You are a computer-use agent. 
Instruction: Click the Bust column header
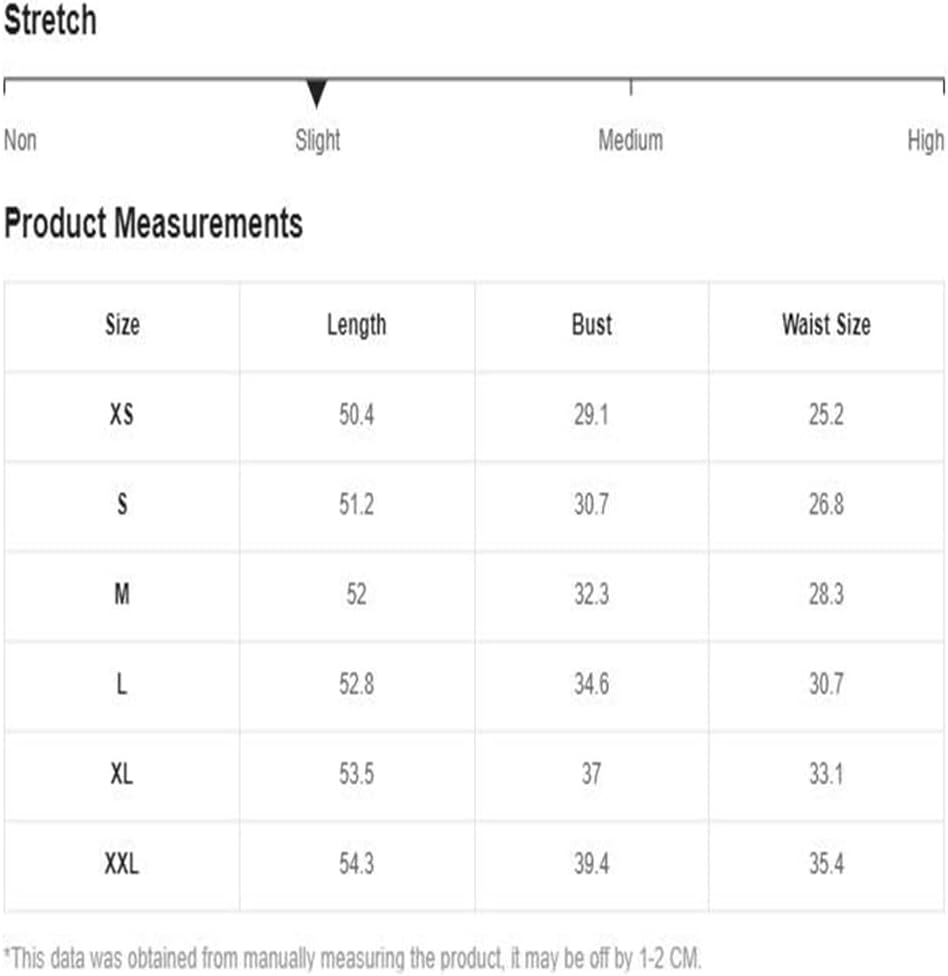click(x=592, y=325)
